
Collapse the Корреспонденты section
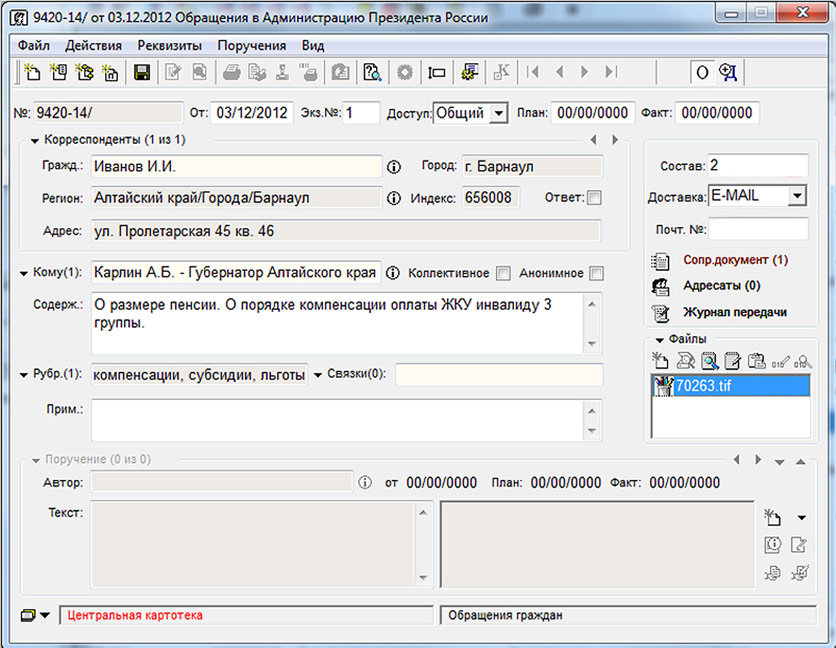tap(35, 141)
